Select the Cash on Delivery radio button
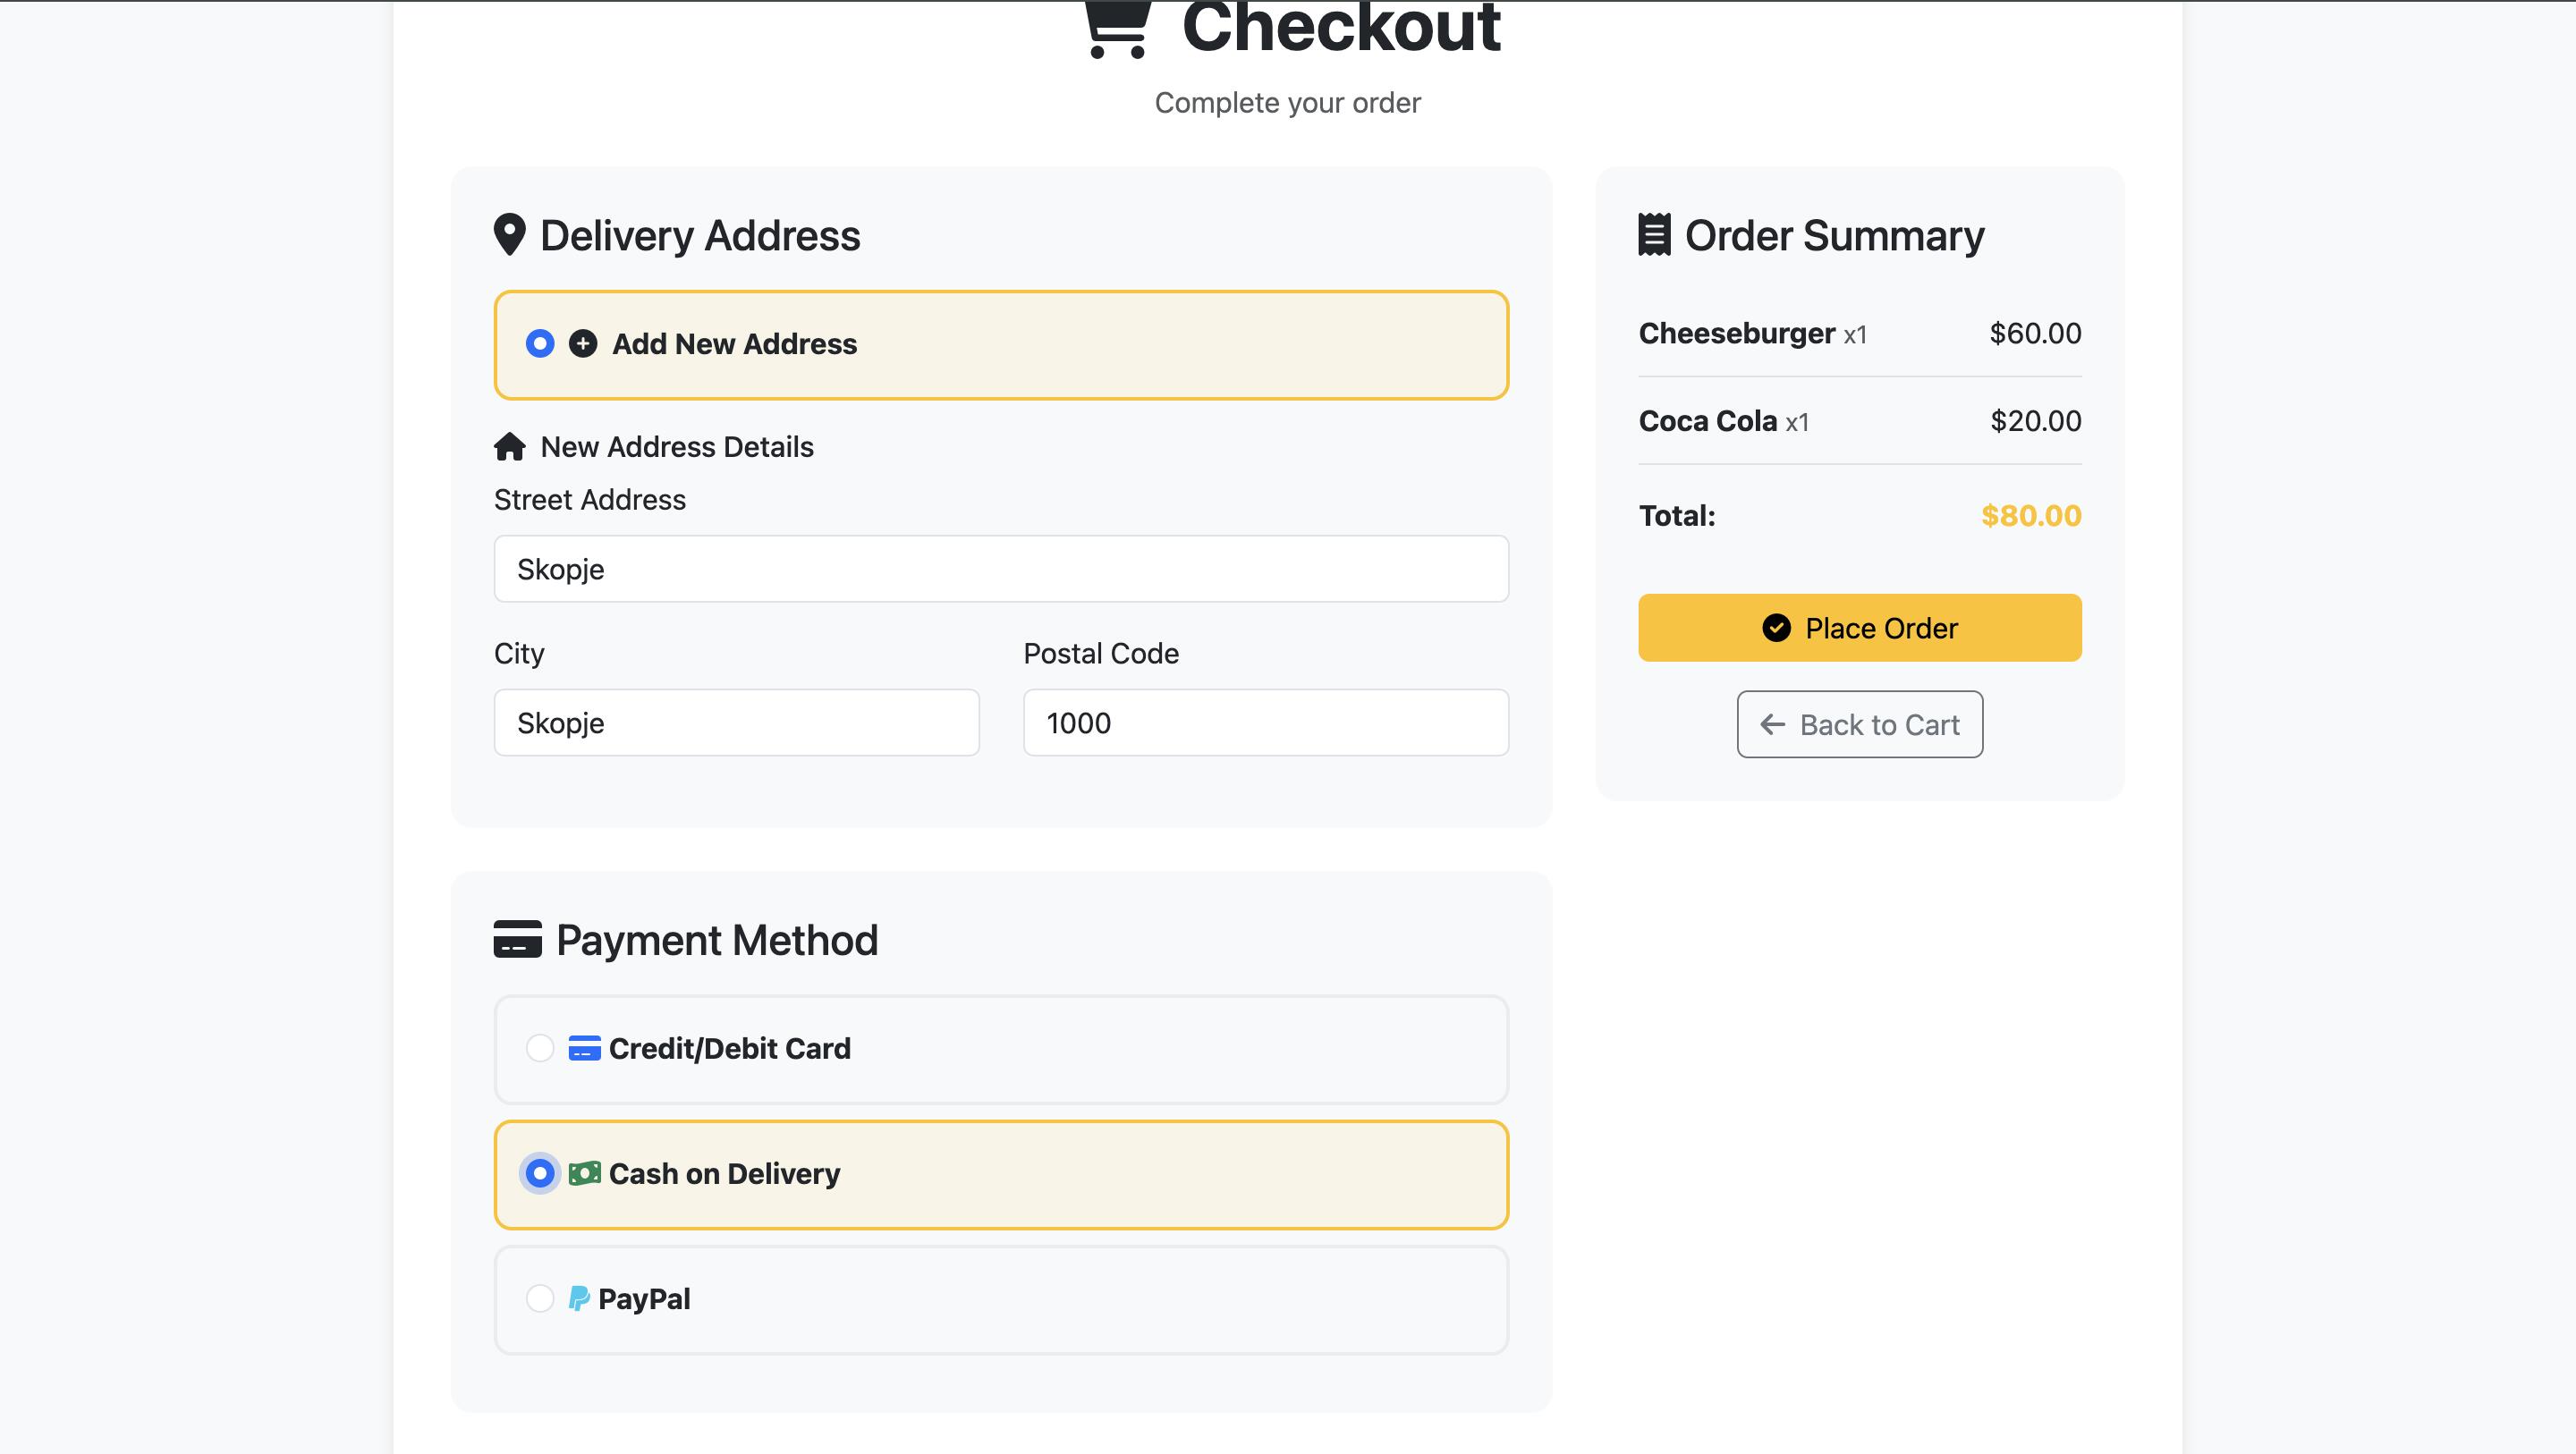Viewport: 2576px width, 1454px height. click(540, 1173)
